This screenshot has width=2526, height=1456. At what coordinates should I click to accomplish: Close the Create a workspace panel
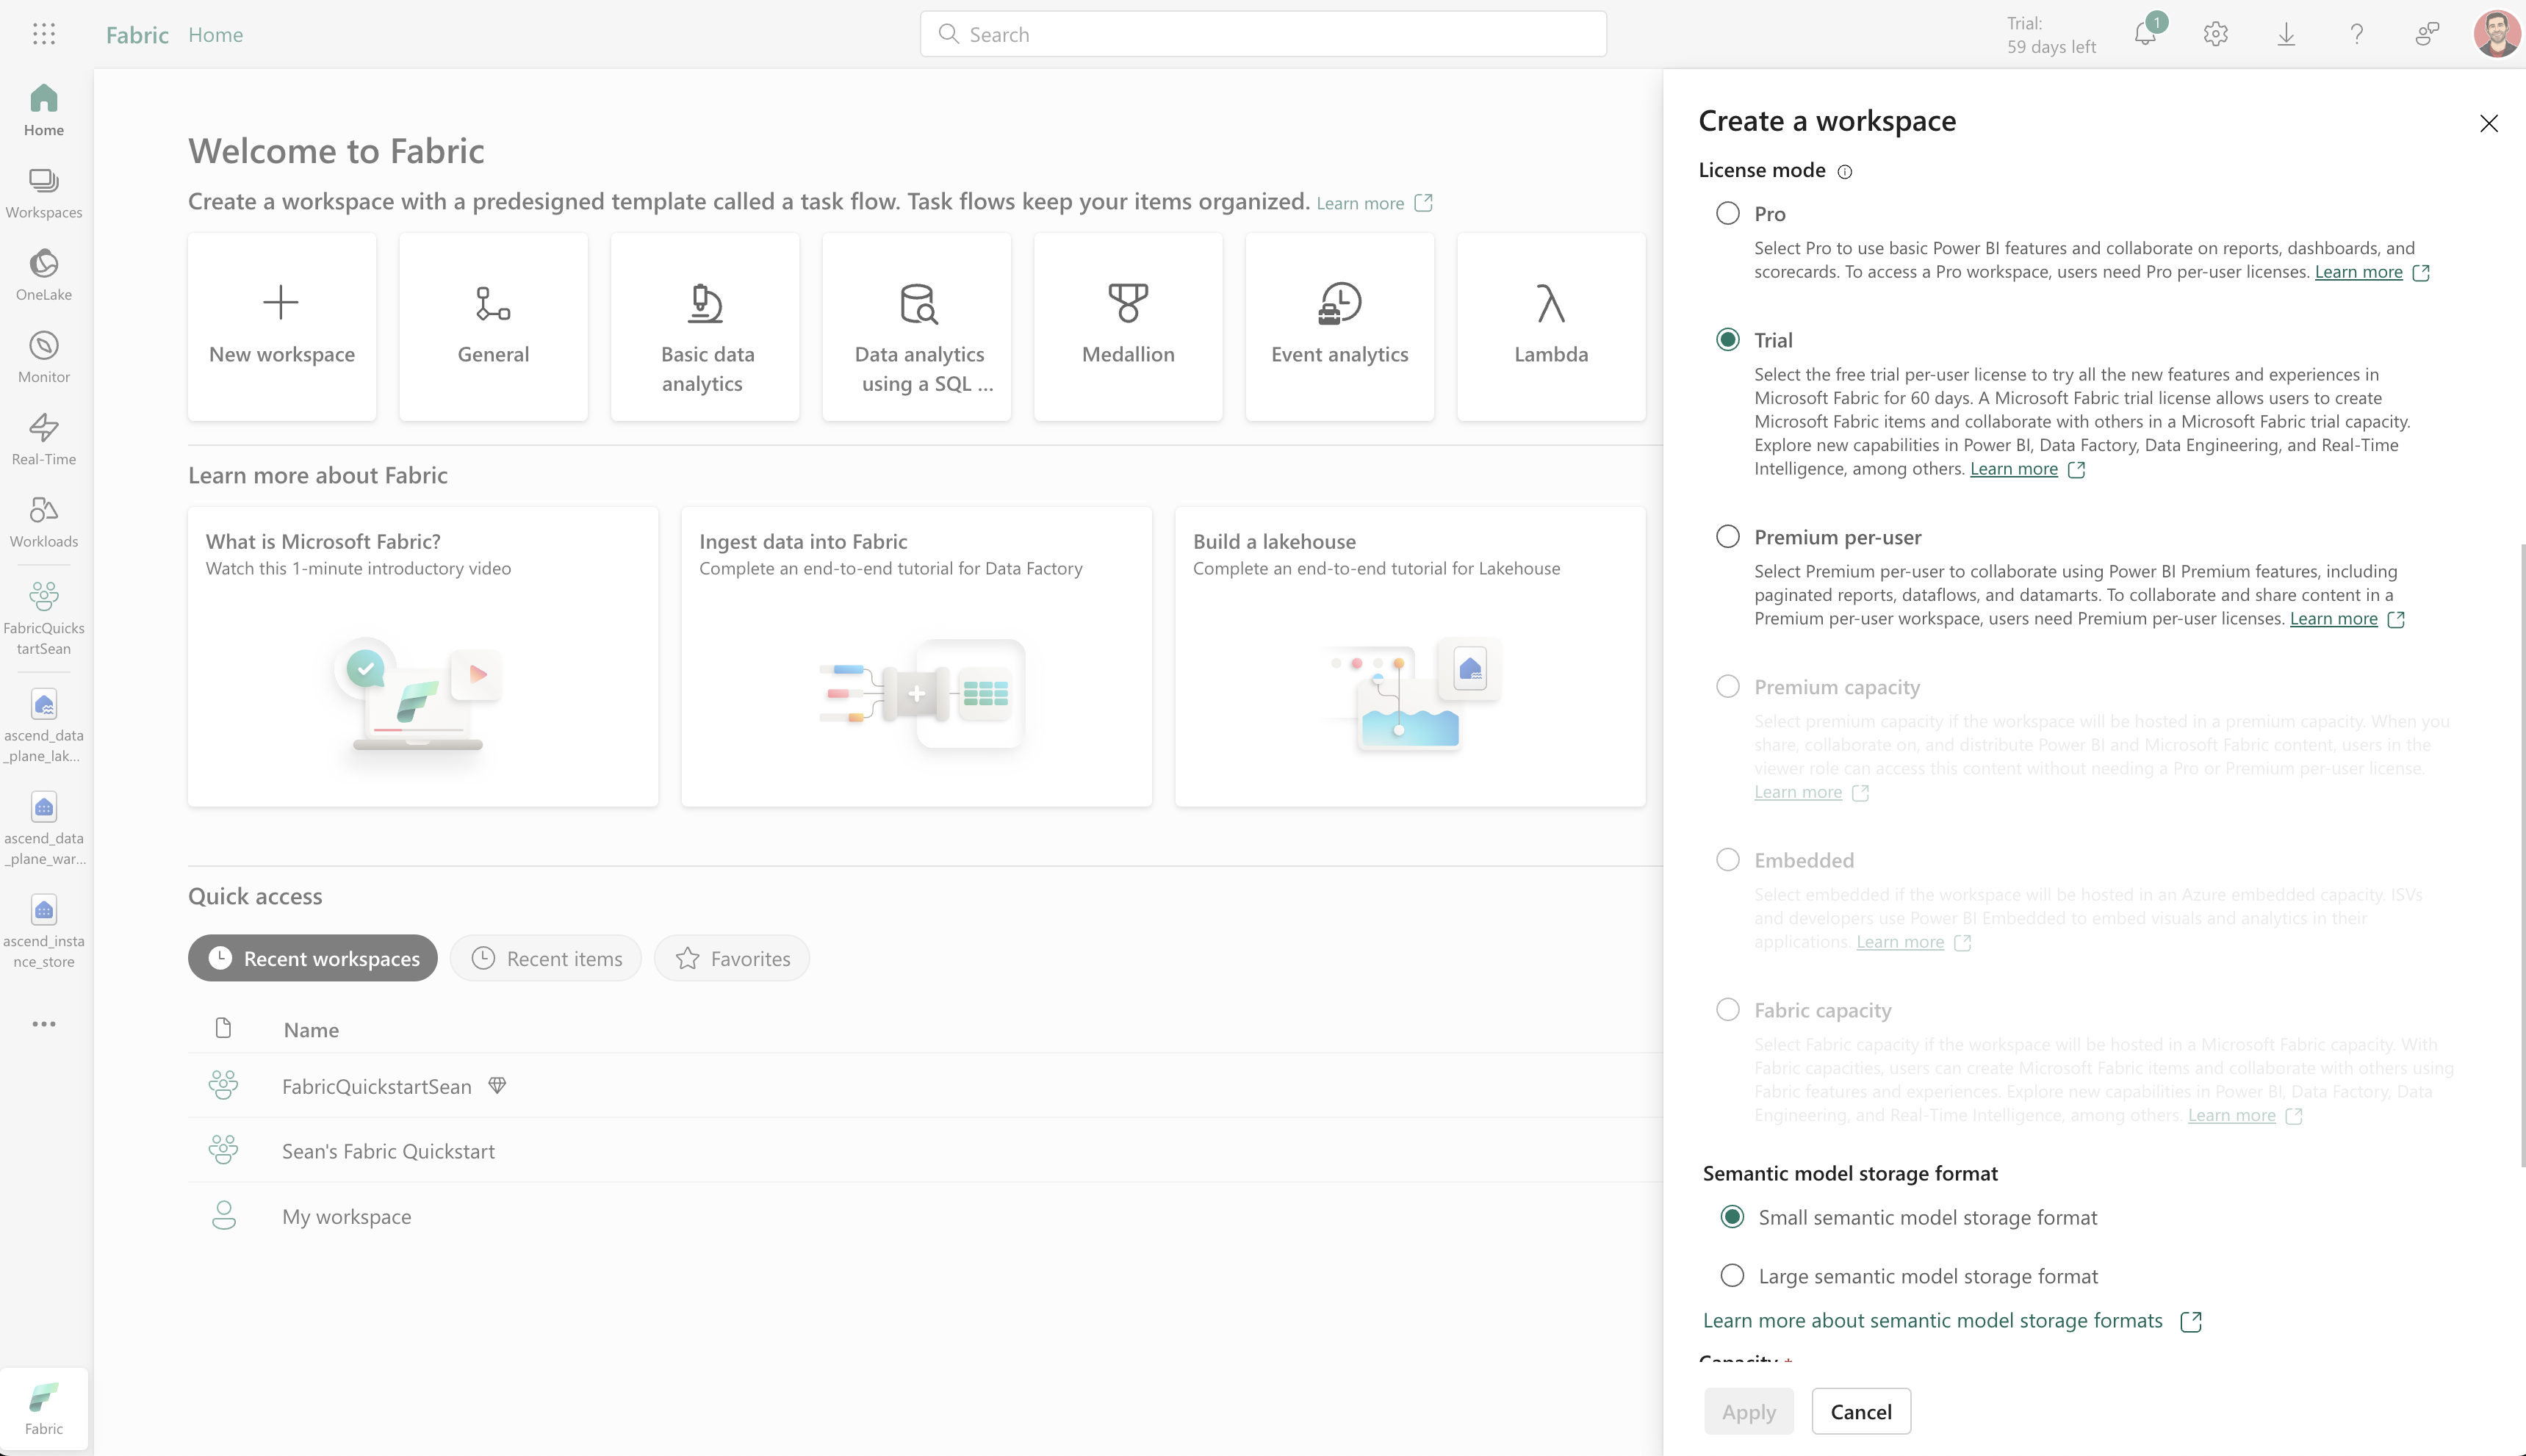coord(2489,123)
